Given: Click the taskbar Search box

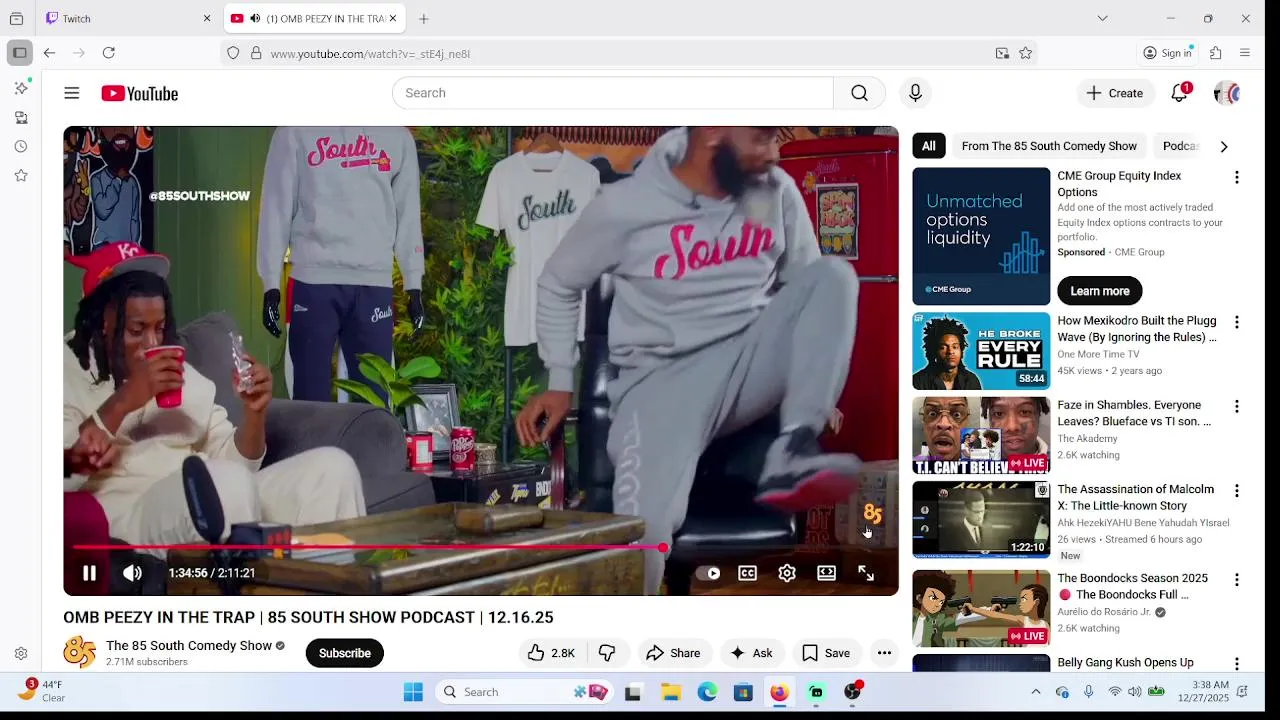Looking at the screenshot, I should point(527,692).
